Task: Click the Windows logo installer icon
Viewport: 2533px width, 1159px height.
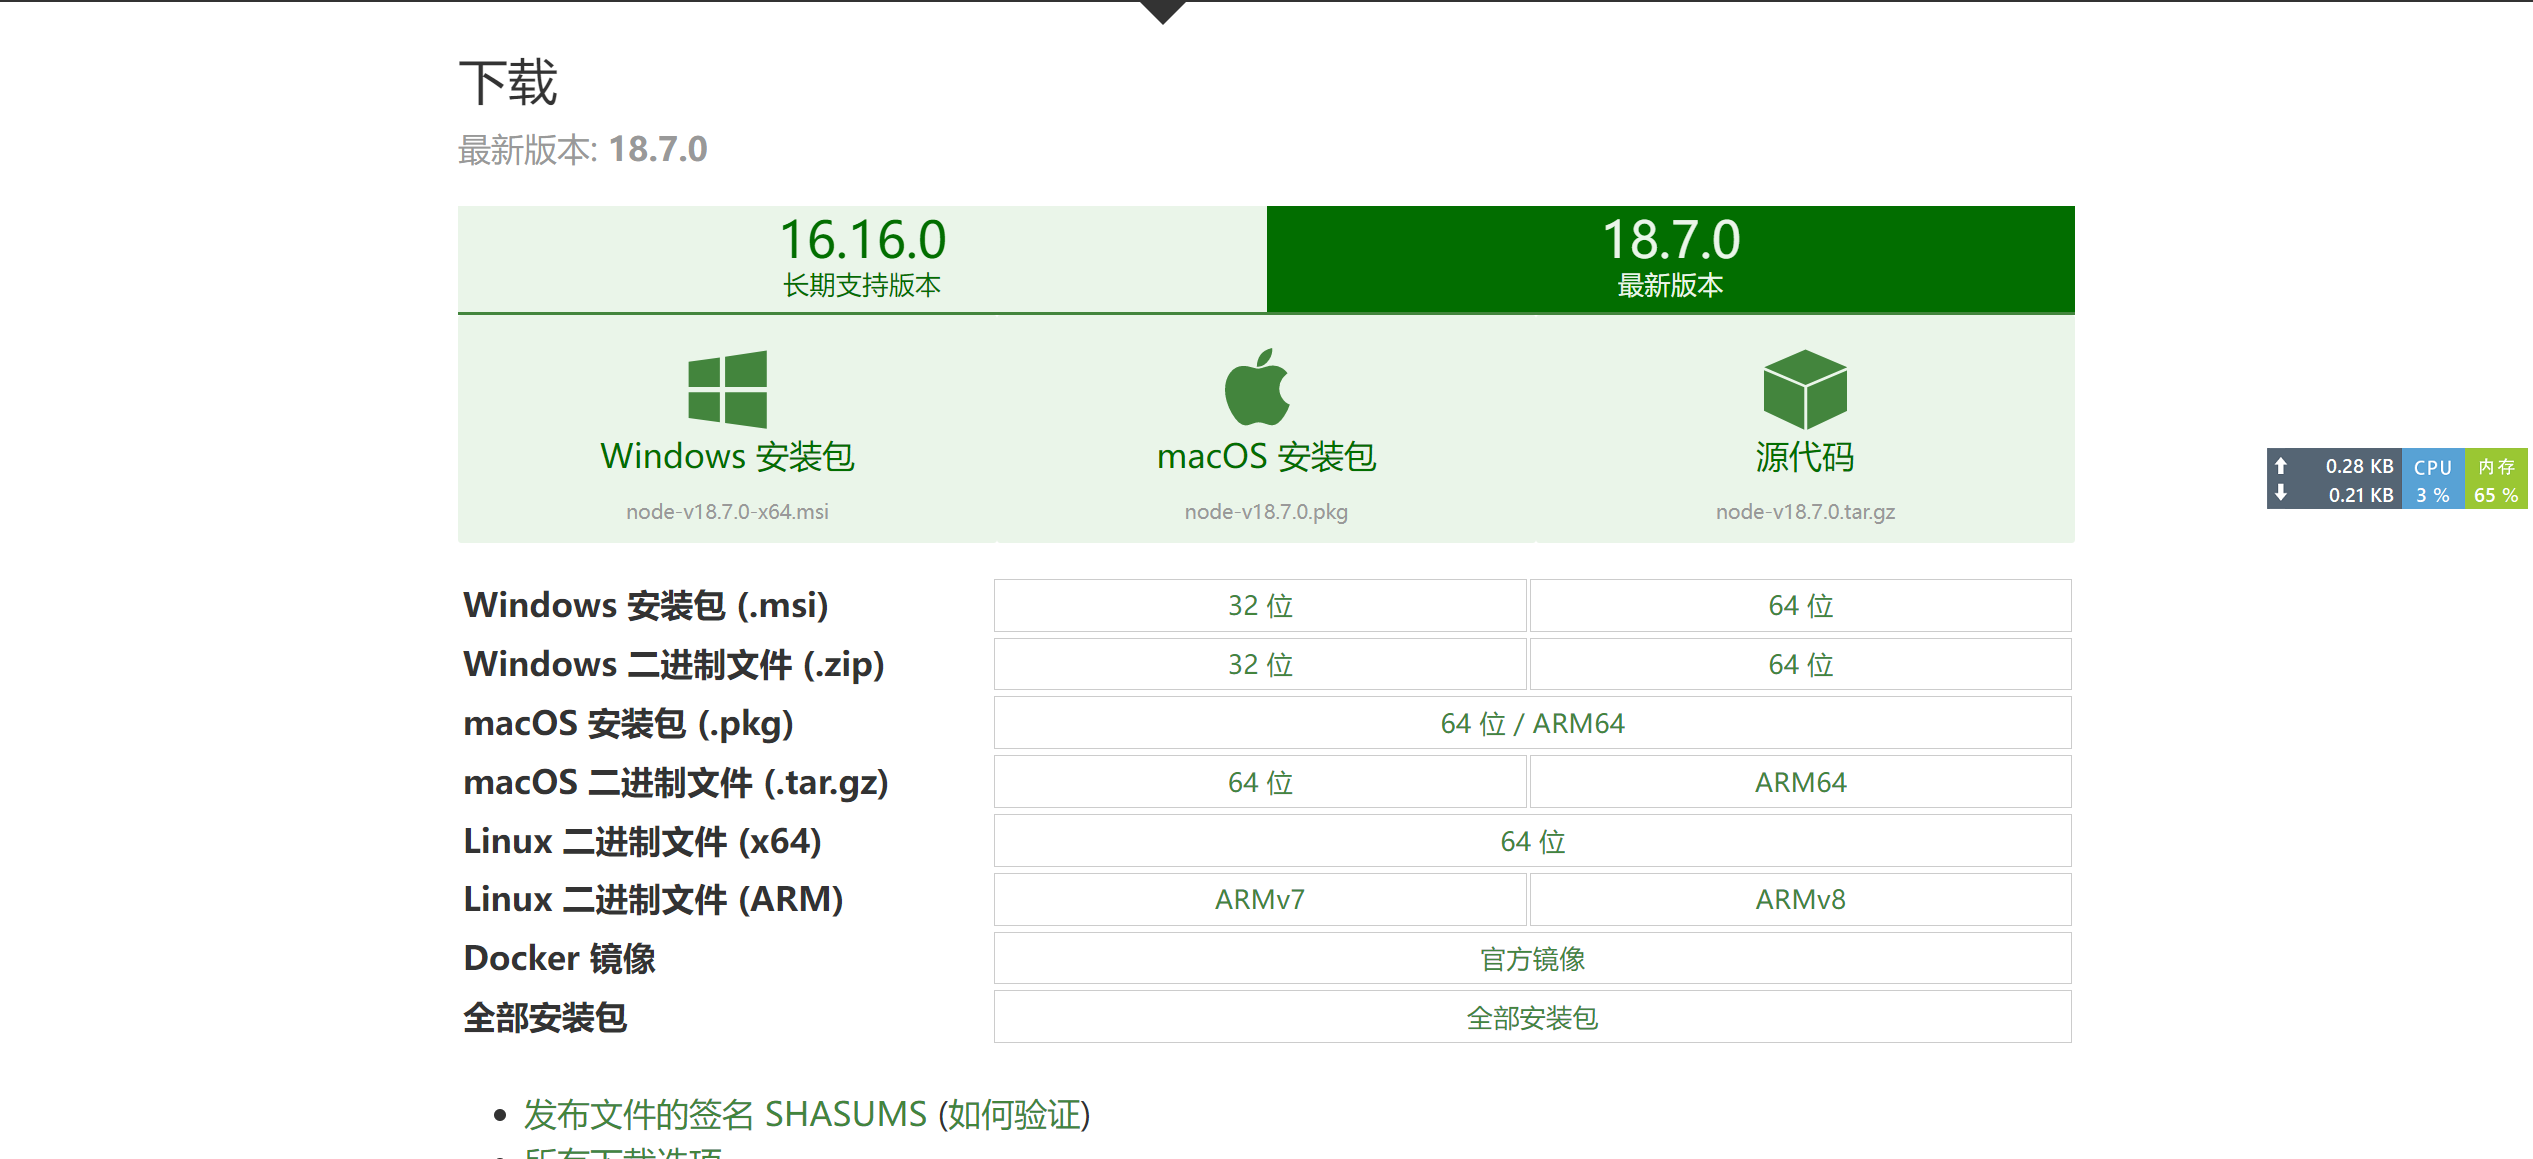Action: tap(727, 389)
